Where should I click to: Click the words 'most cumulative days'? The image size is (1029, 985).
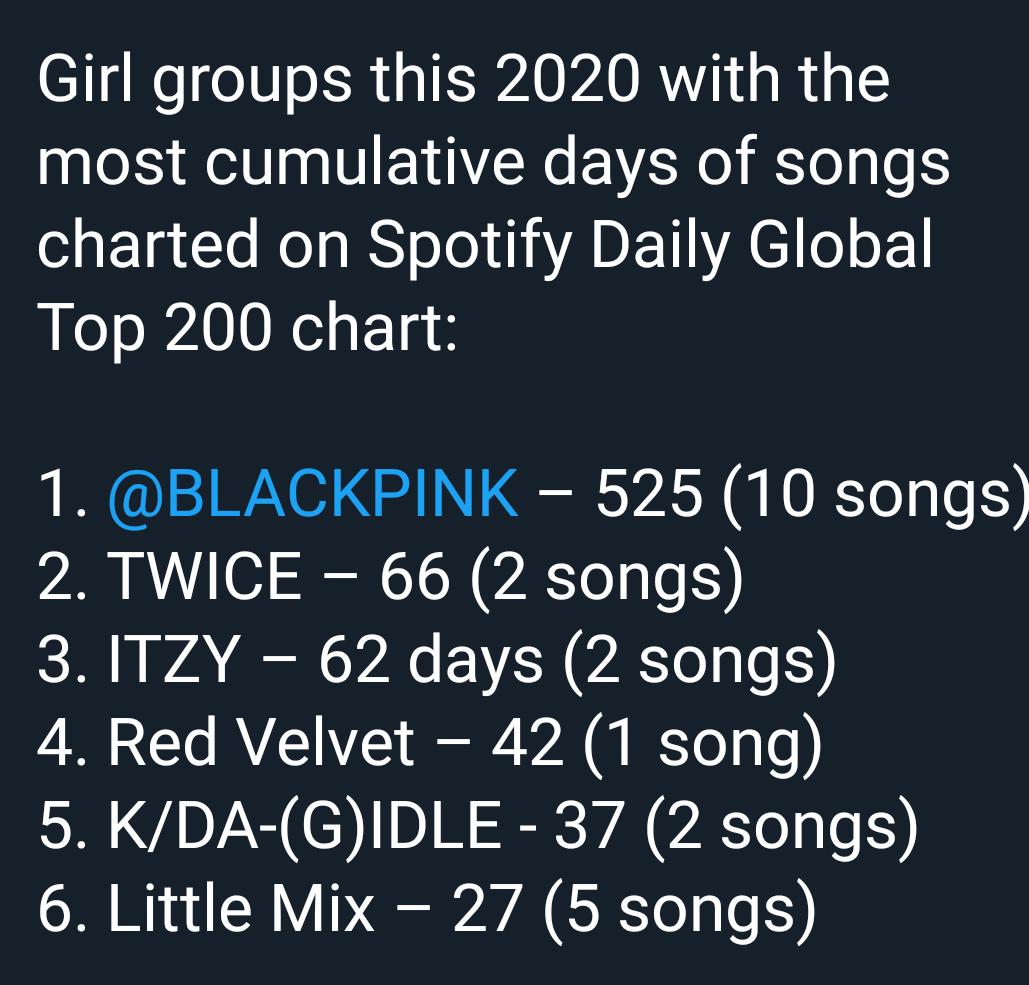click(358, 163)
